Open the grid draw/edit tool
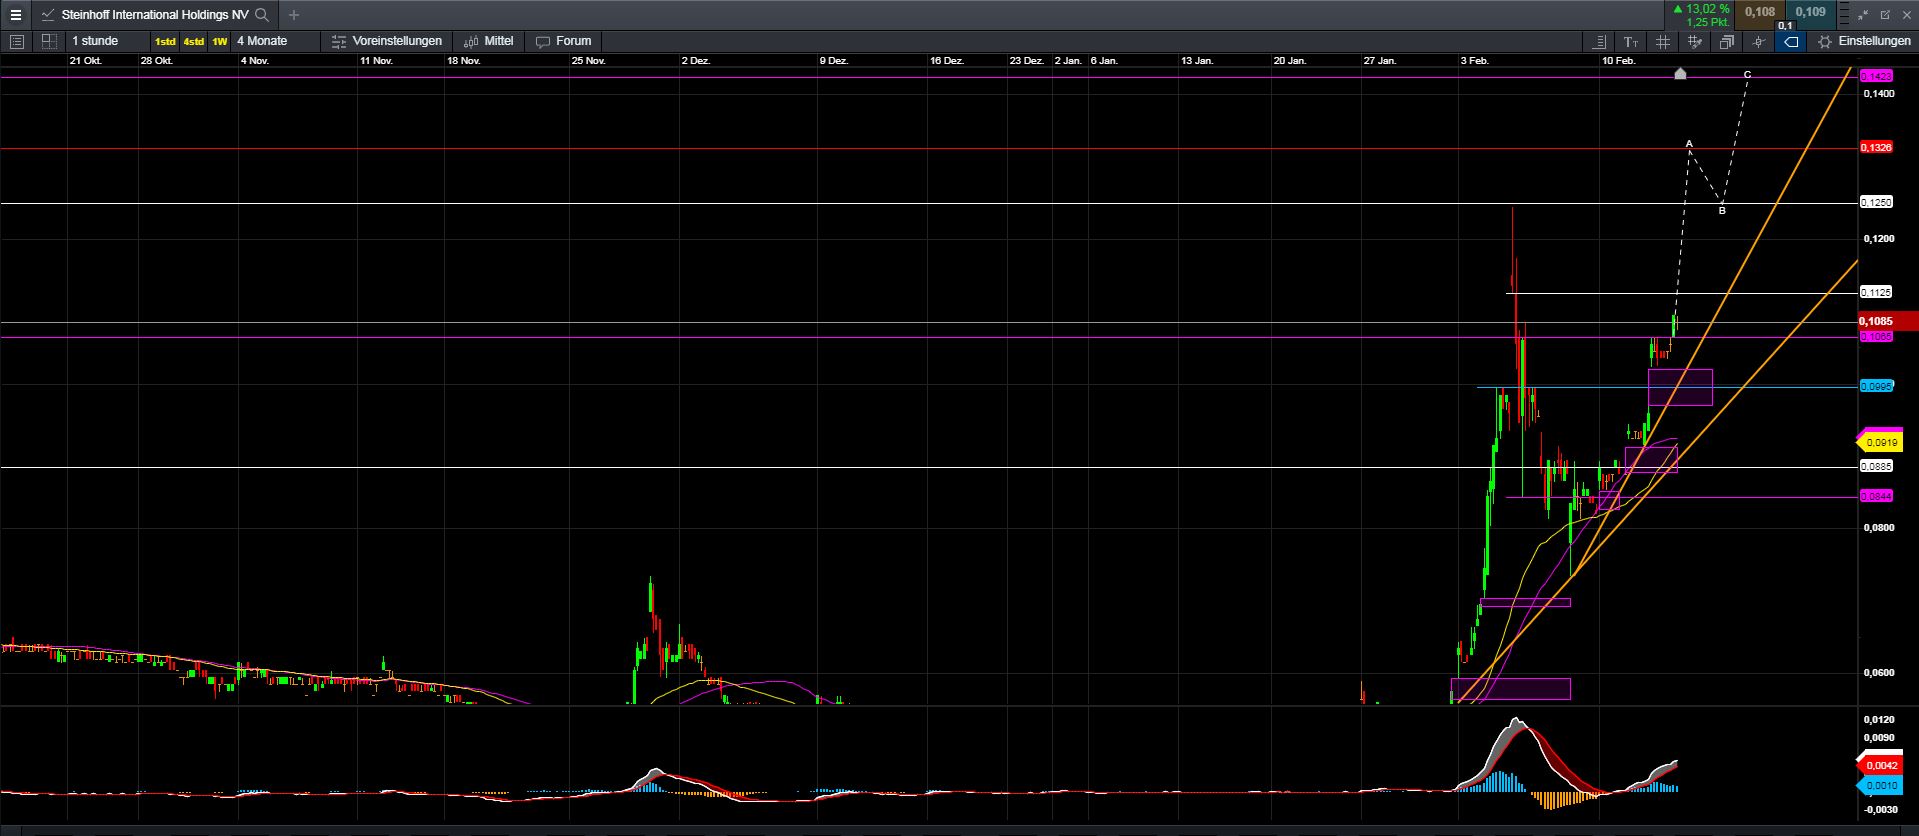This screenshot has width=1919, height=836. click(x=1694, y=42)
